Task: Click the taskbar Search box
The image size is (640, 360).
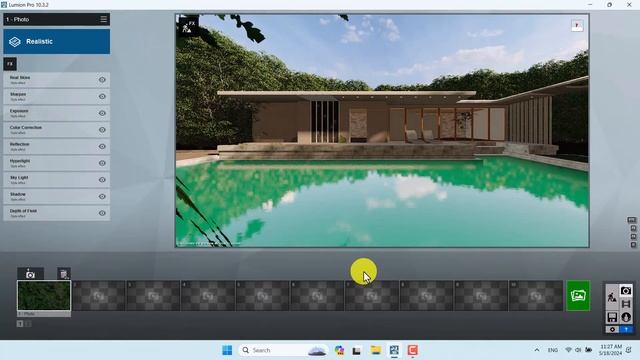Action: [x=283, y=350]
